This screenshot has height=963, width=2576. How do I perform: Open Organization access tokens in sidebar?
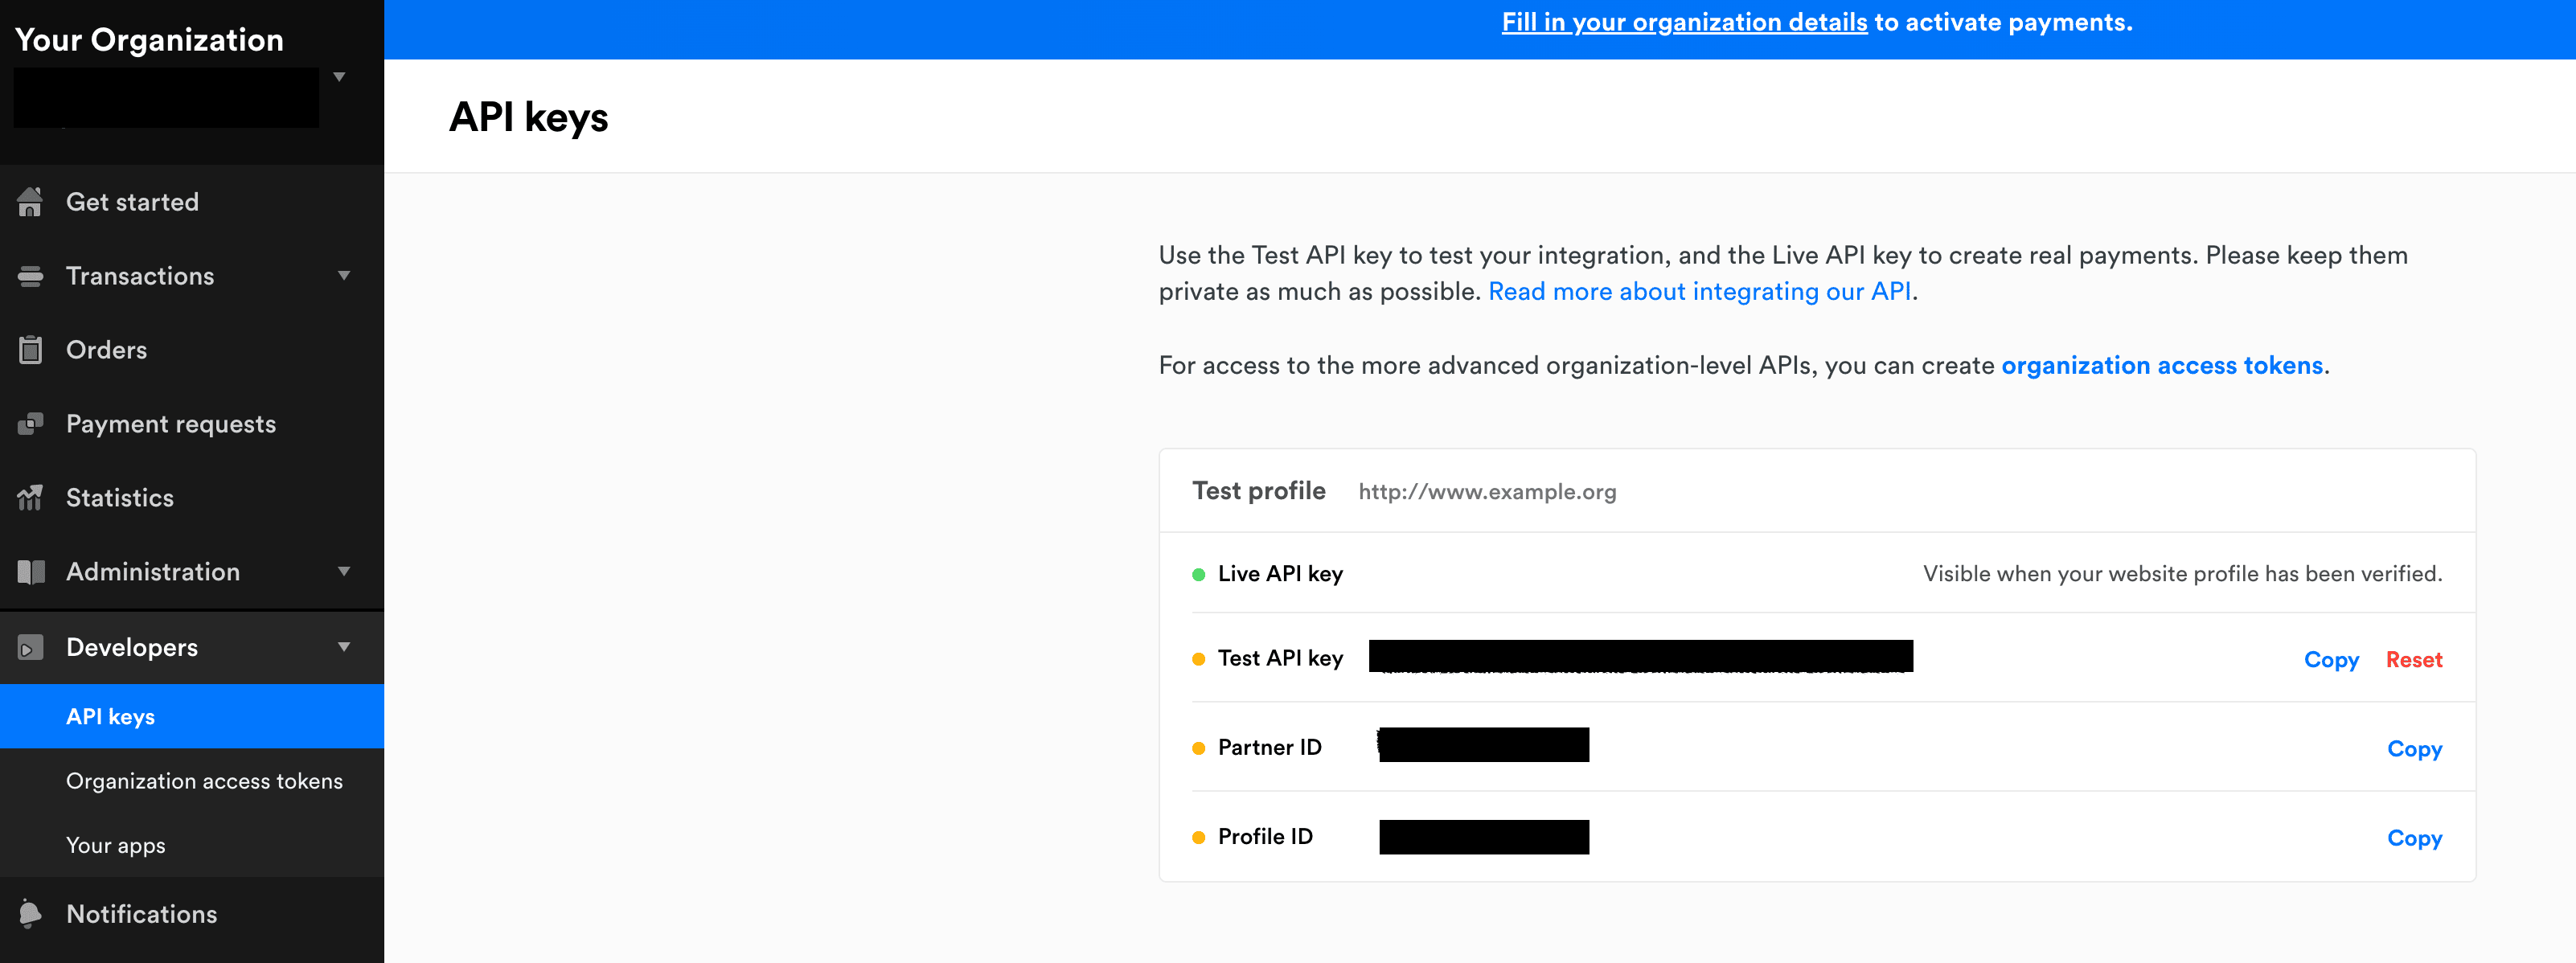204,781
